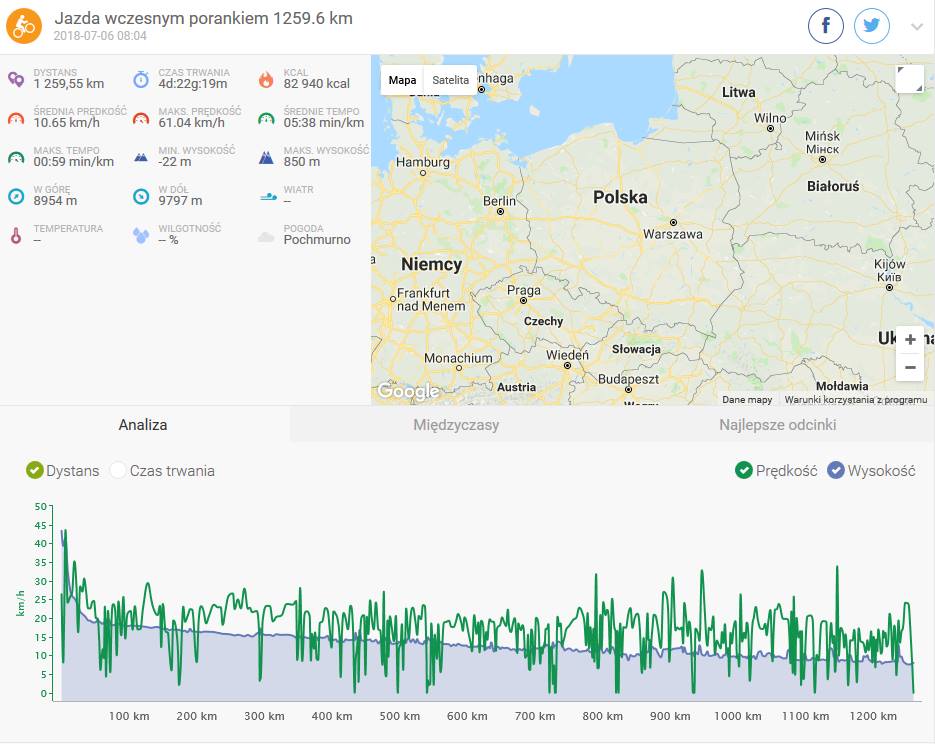Click the Budapeszt label on the map
Viewport: 935px width, 744px height.
pos(629,379)
